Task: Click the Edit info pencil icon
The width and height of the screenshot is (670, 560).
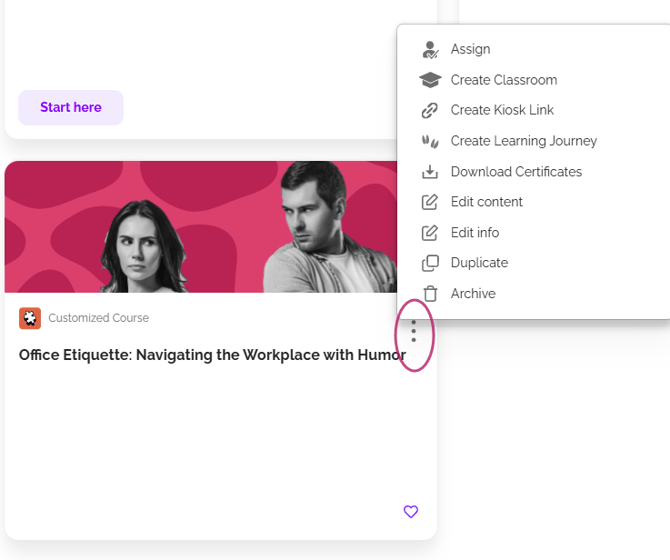Action: tap(430, 233)
